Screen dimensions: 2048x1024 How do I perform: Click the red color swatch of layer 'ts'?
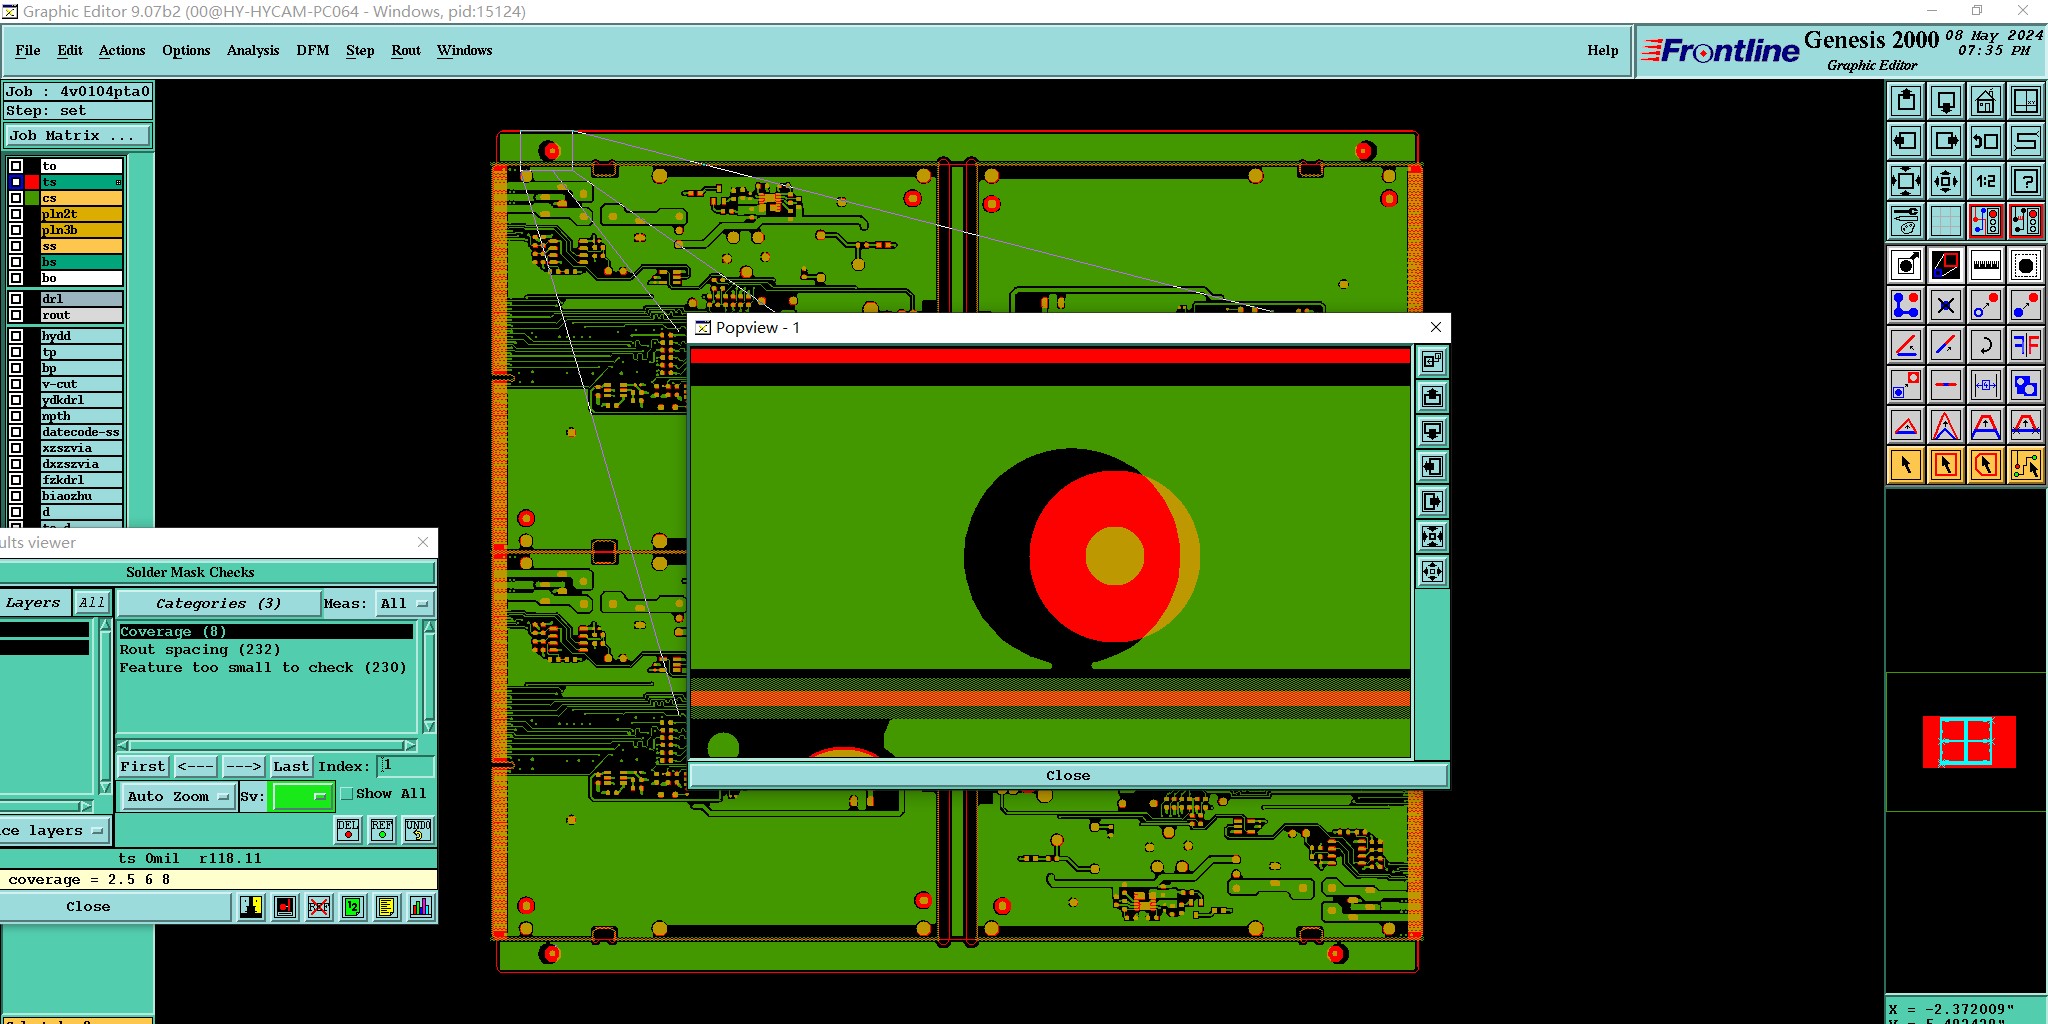pyautogui.click(x=32, y=182)
